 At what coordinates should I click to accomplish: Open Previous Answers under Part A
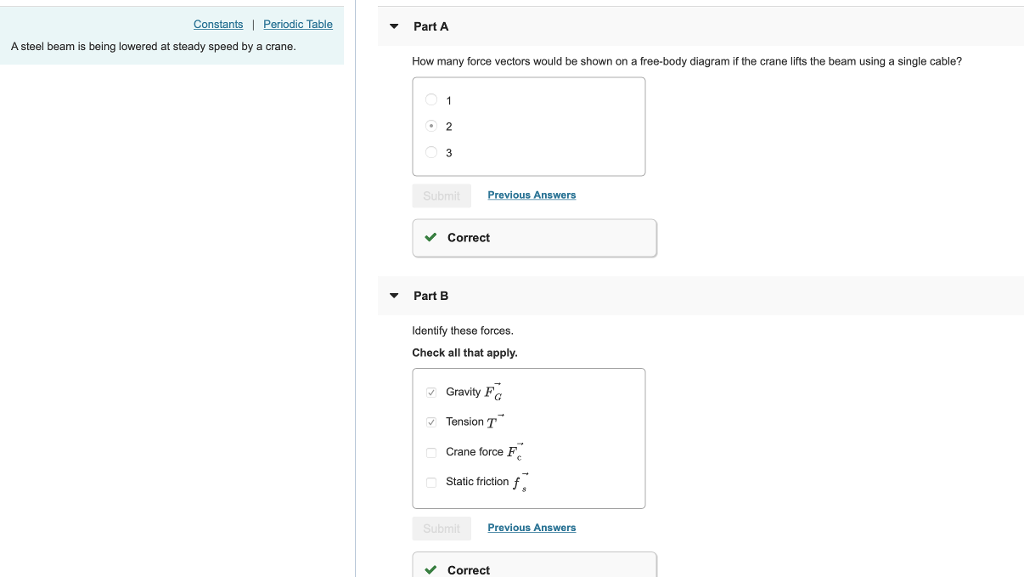(x=532, y=195)
